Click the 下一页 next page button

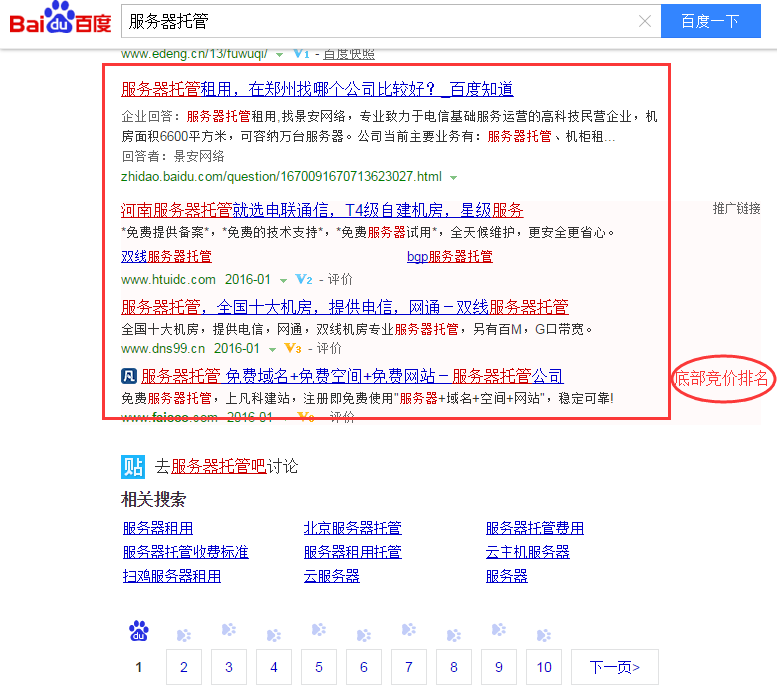[x=615, y=667]
